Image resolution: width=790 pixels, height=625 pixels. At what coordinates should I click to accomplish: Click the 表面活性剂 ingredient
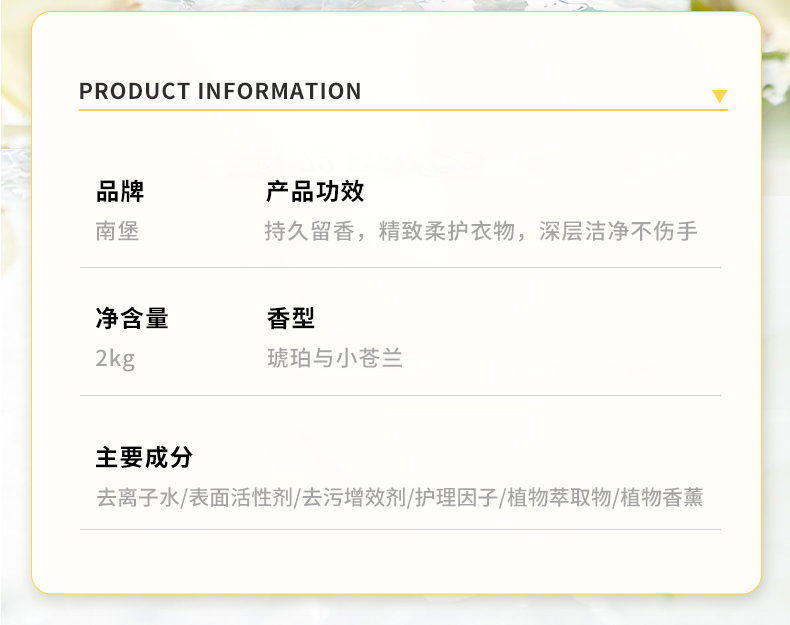coord(240,497)
